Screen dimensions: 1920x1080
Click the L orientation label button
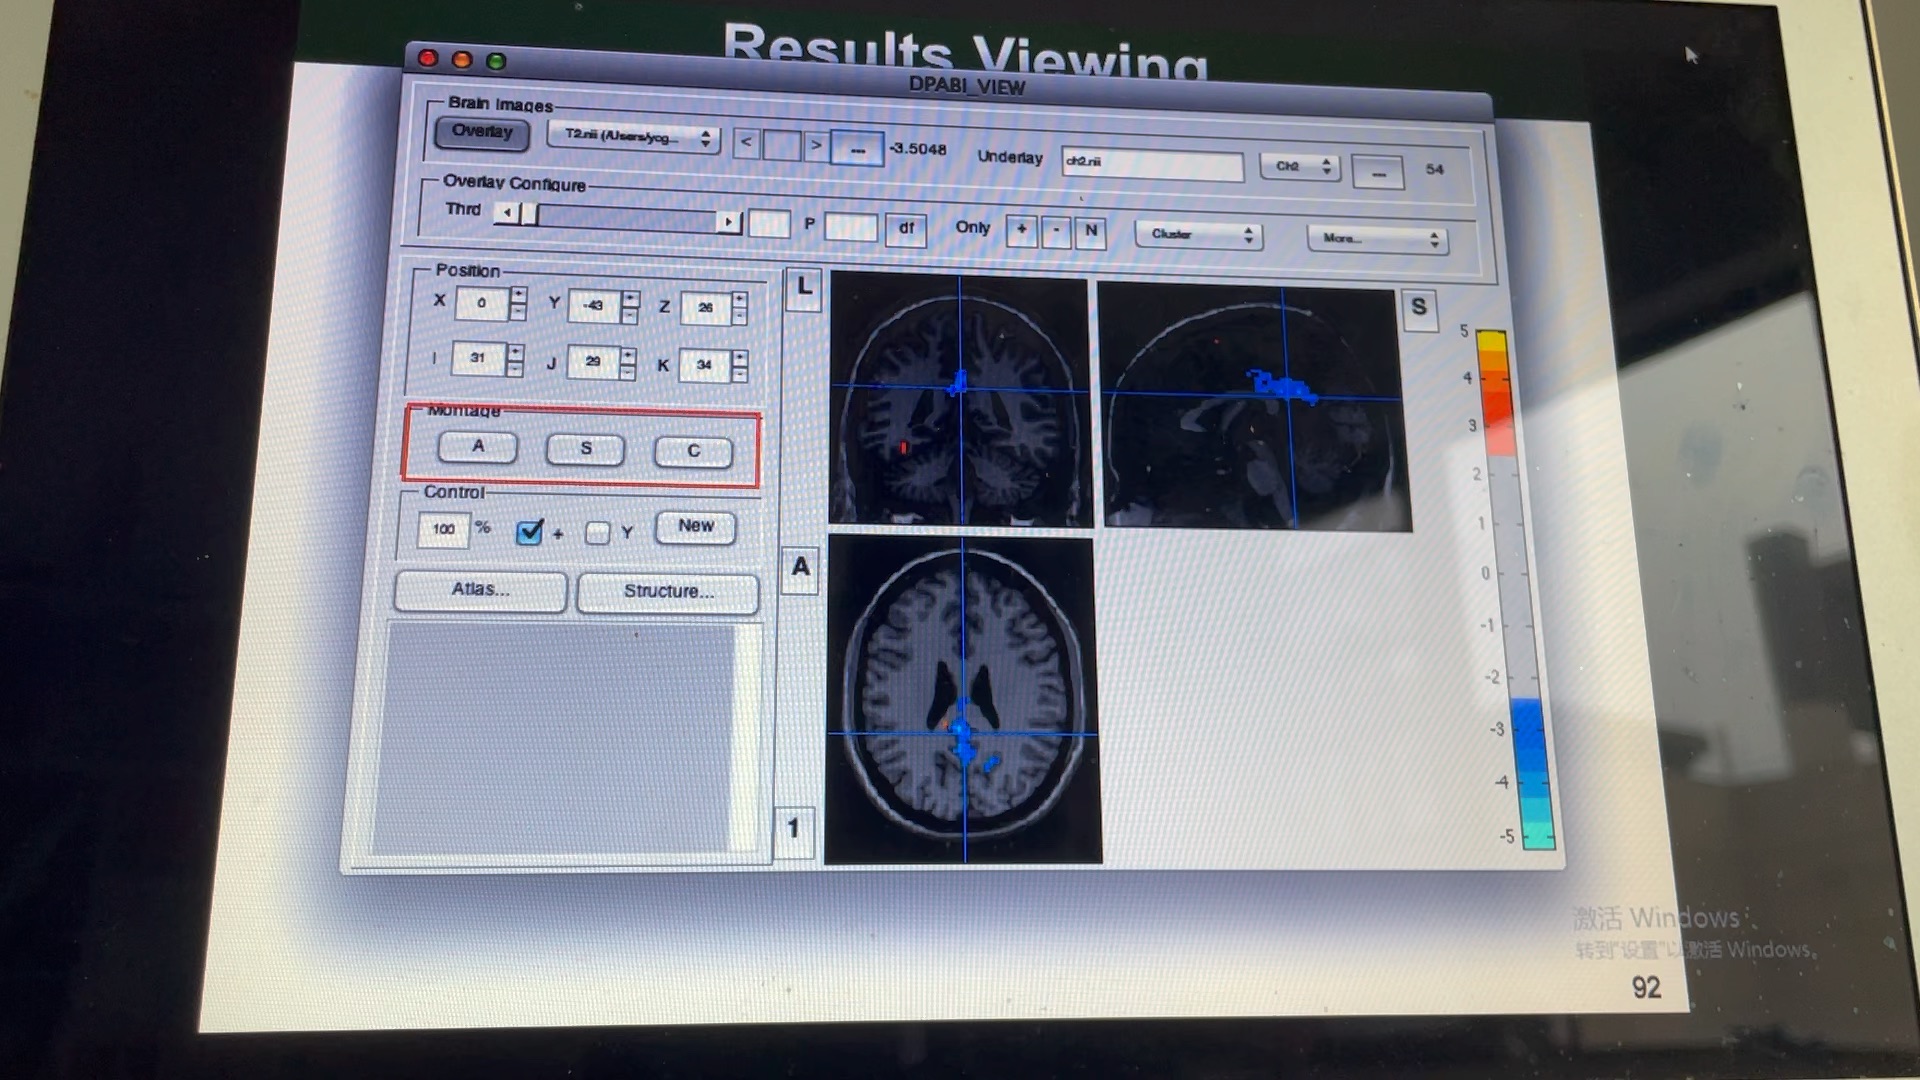tap(803, 289)
